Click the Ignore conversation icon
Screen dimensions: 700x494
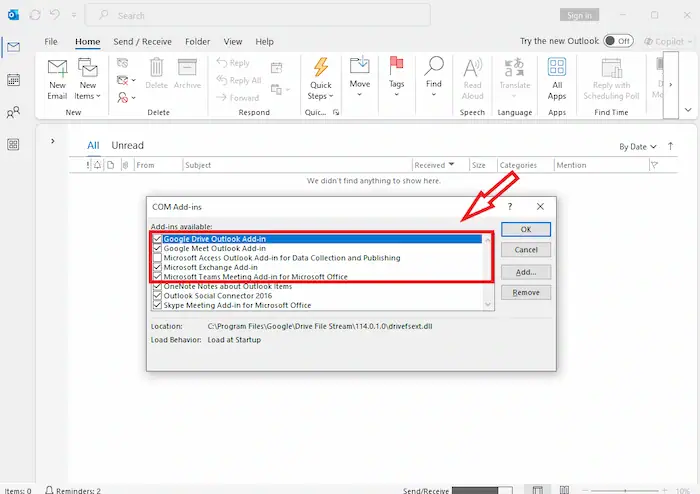click(122, 63)
